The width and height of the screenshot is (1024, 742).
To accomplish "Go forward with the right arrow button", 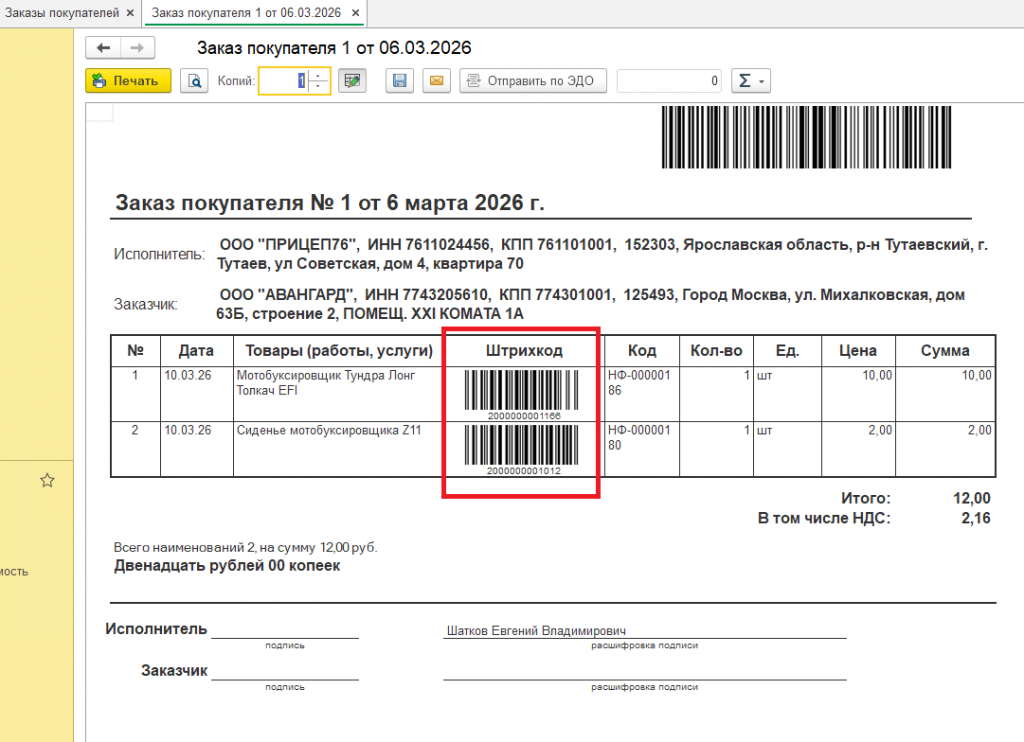I will [x=137, y=48].
